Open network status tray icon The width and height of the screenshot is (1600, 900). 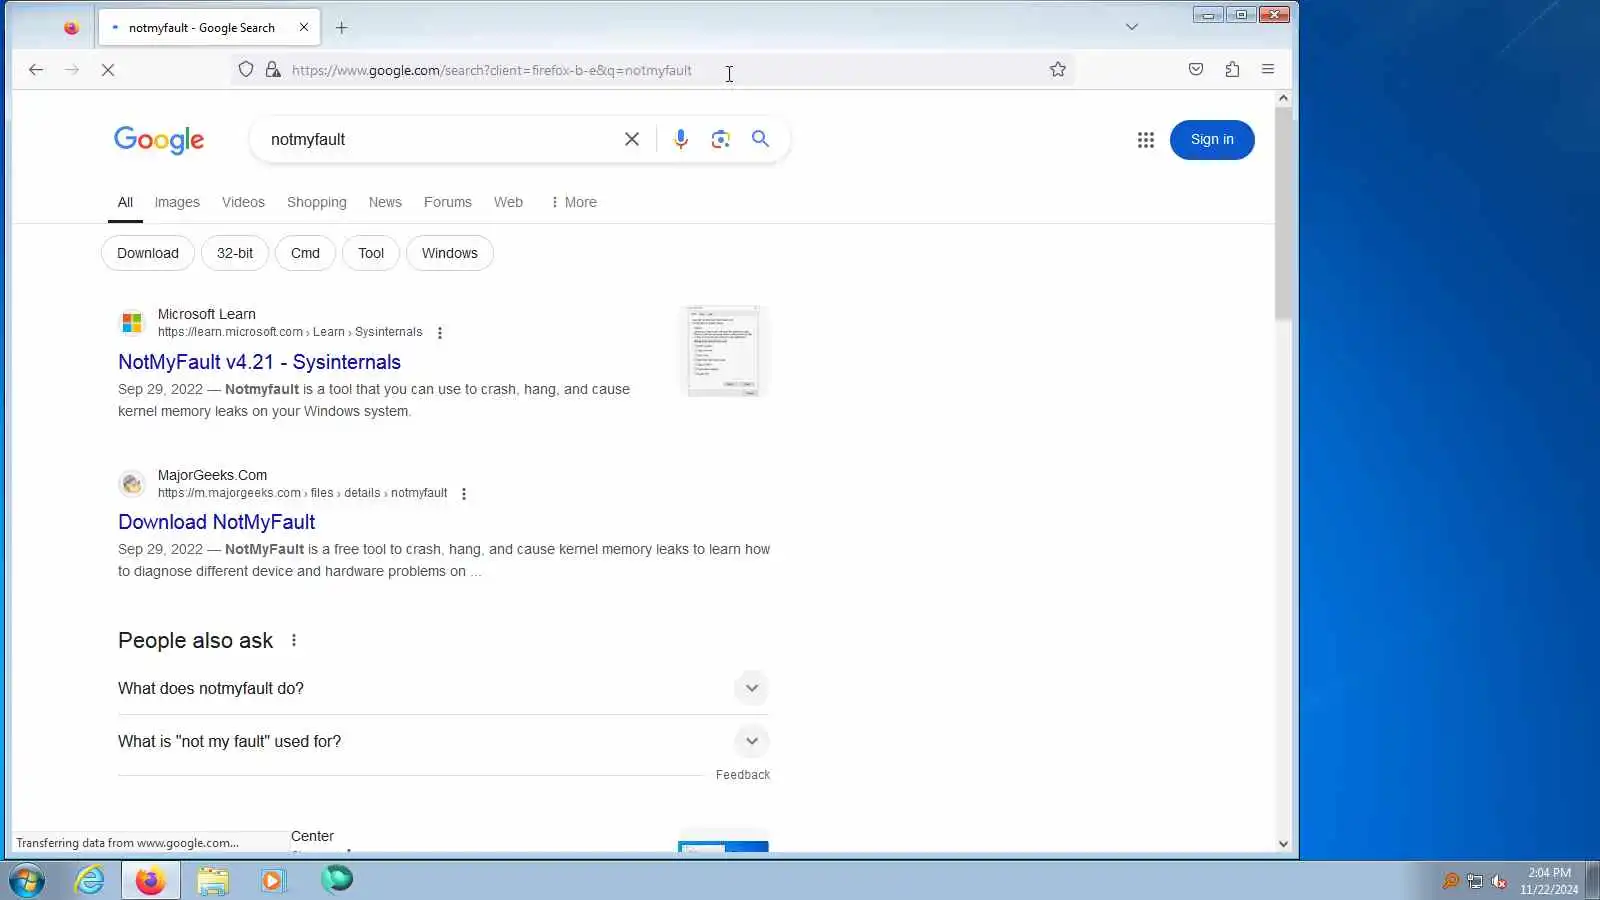coord(1475,881)
